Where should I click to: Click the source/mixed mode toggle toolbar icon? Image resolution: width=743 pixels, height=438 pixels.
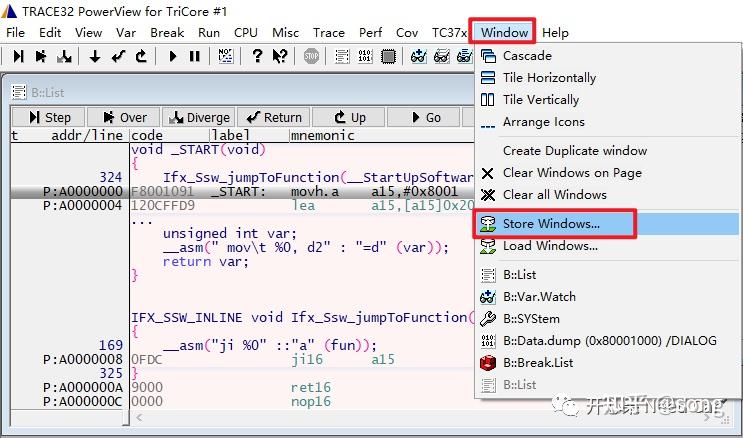[226, 56]
